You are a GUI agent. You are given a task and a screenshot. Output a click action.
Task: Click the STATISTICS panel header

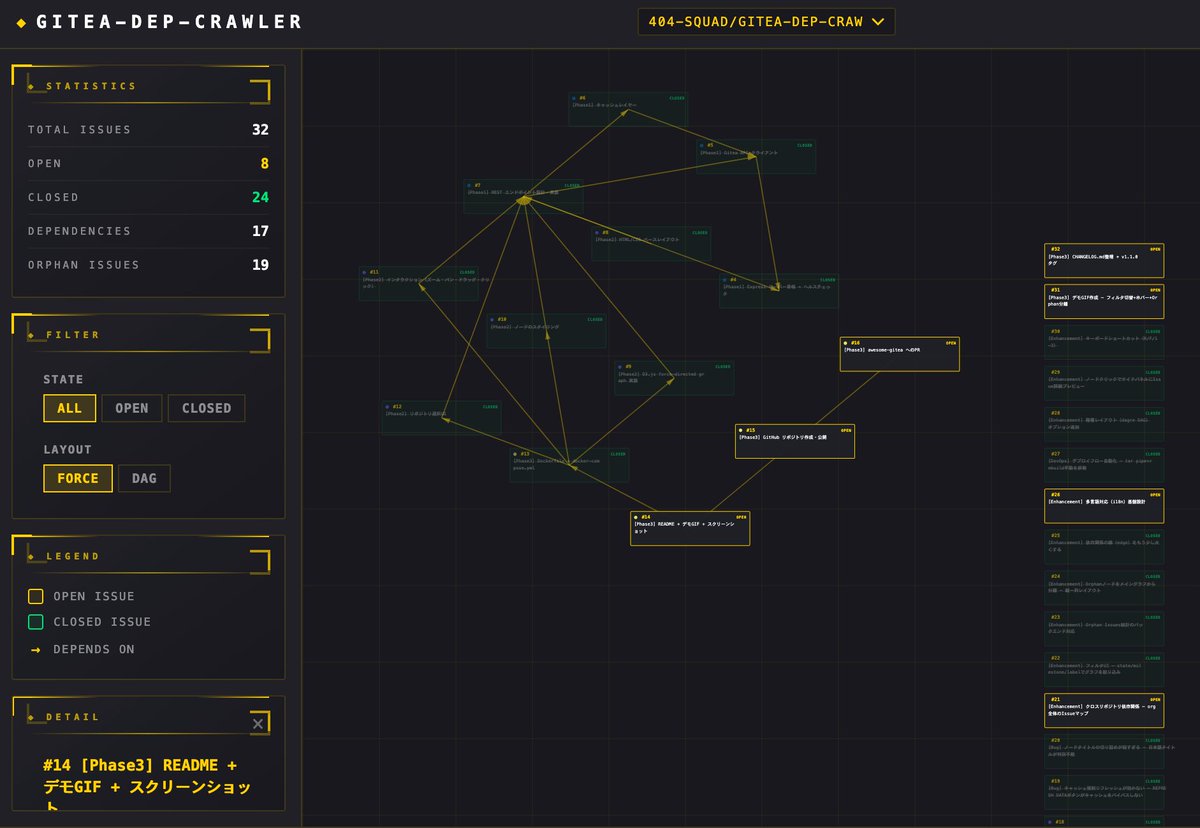tap(148, 86)
